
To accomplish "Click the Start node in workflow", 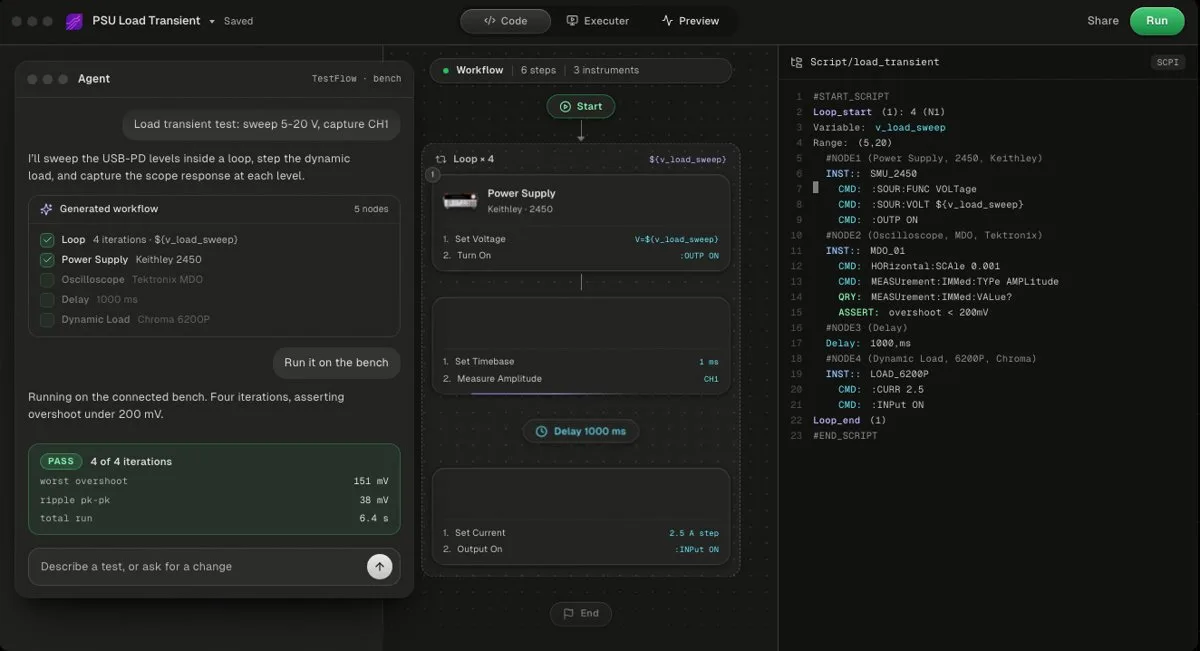I will [x=581, y=106].
